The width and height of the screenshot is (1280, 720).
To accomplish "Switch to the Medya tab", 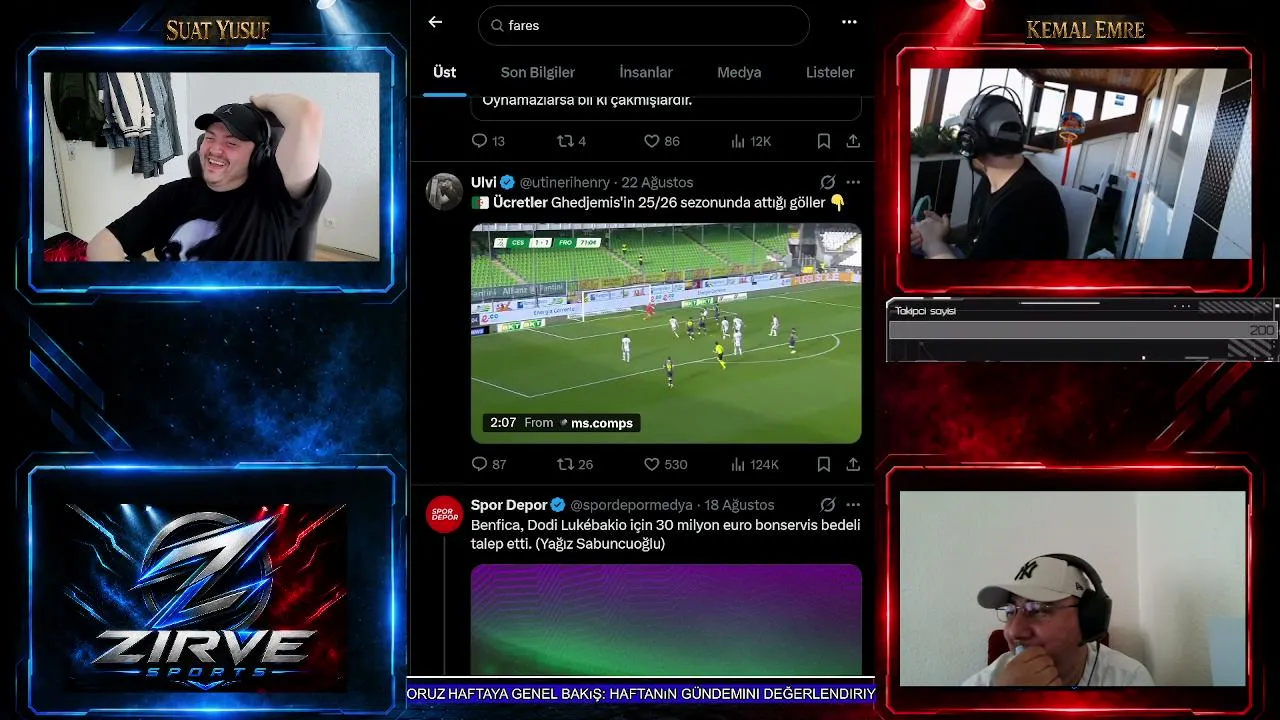I will (x=739, y=72).
